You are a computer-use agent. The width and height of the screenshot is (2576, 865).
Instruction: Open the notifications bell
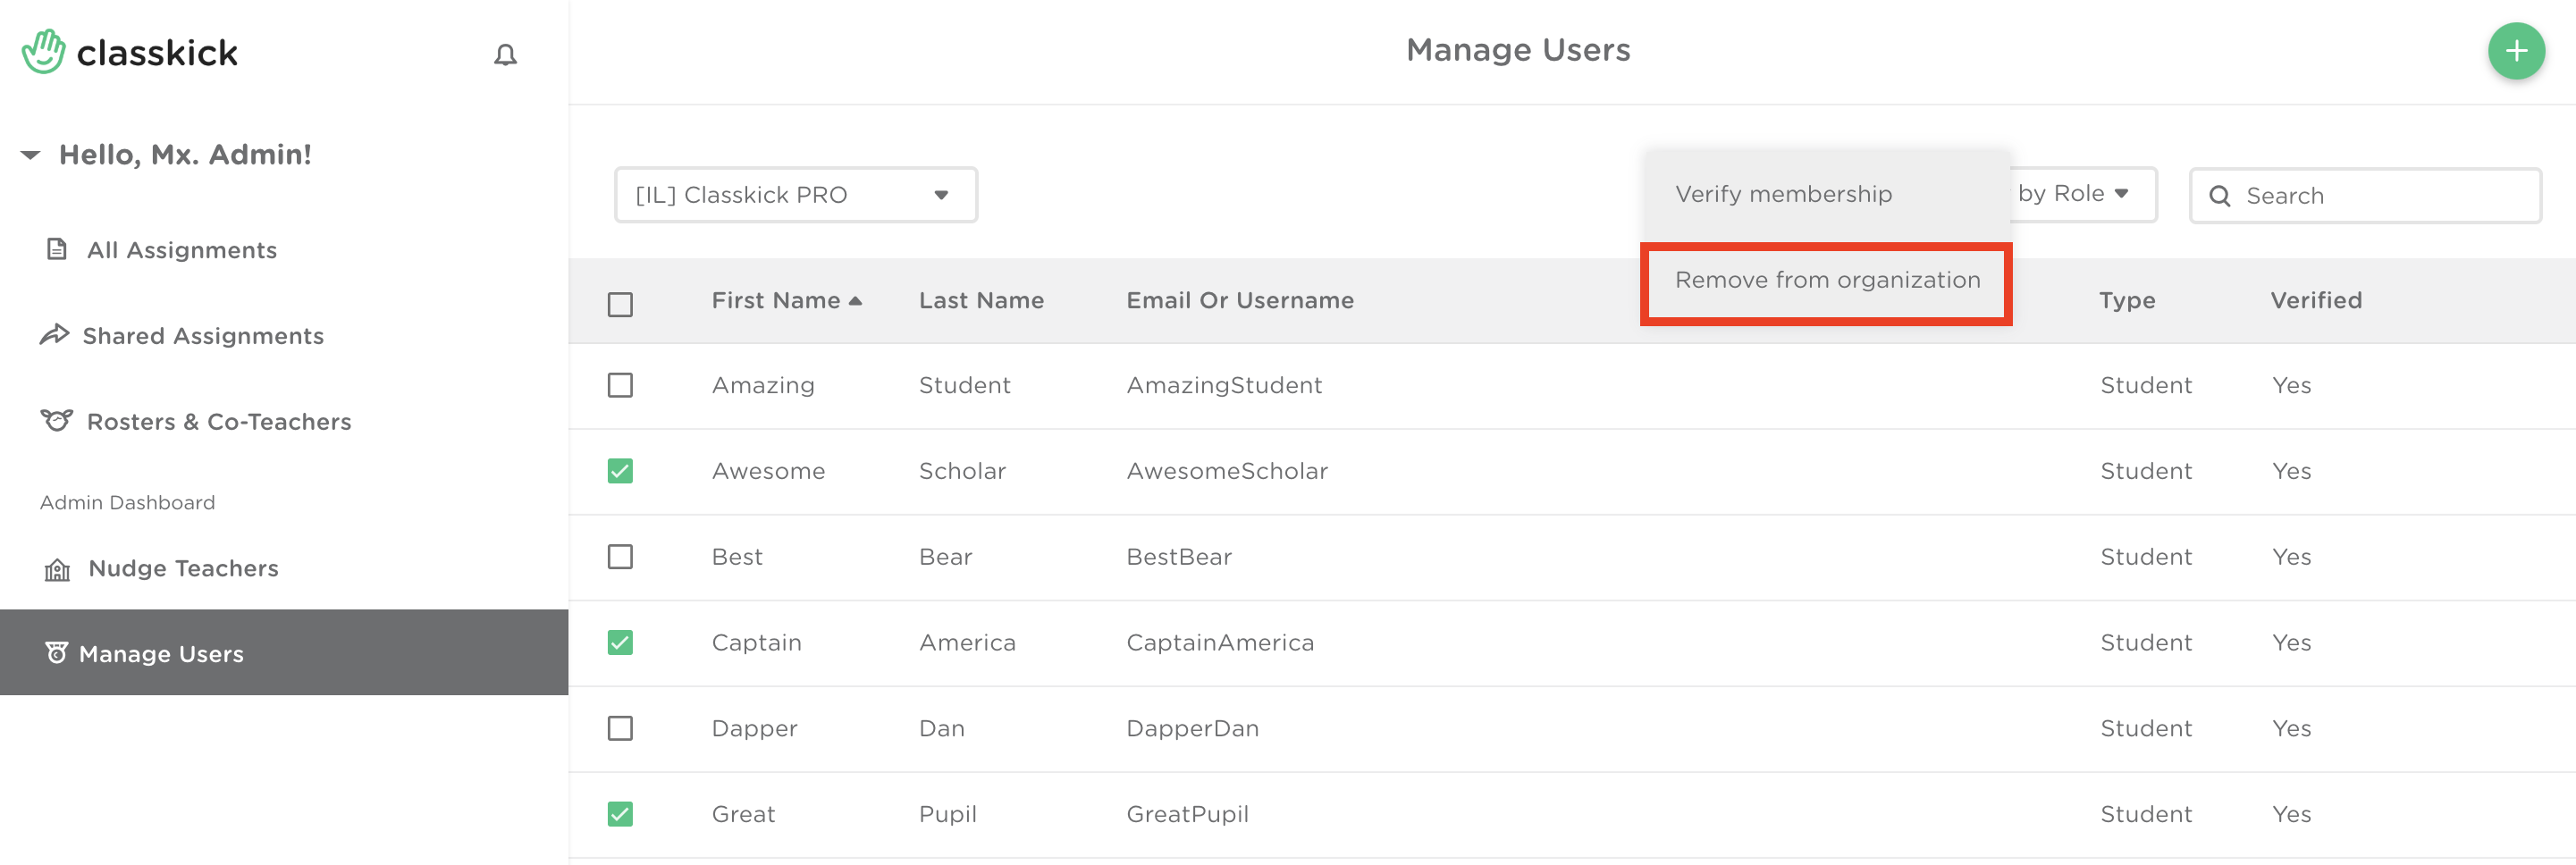(x=505, y=55)
